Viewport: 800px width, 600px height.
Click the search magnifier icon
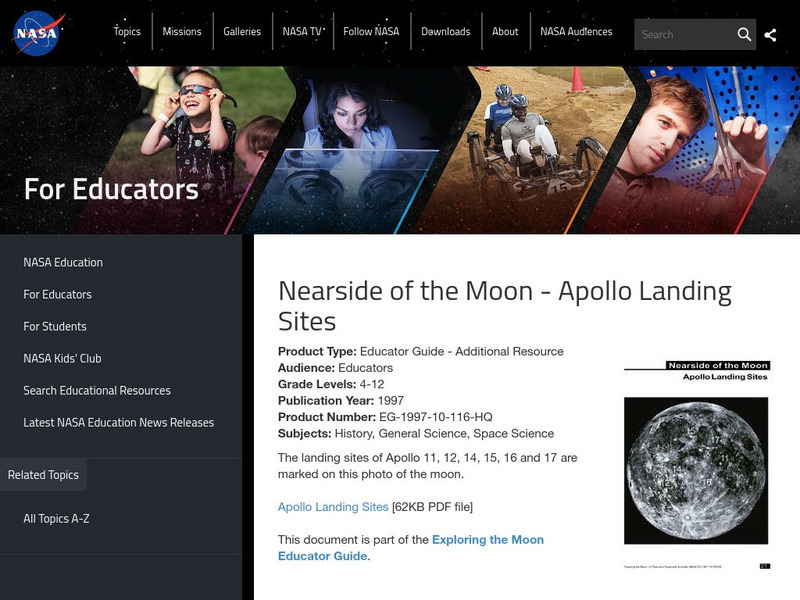tap(744, 35)
